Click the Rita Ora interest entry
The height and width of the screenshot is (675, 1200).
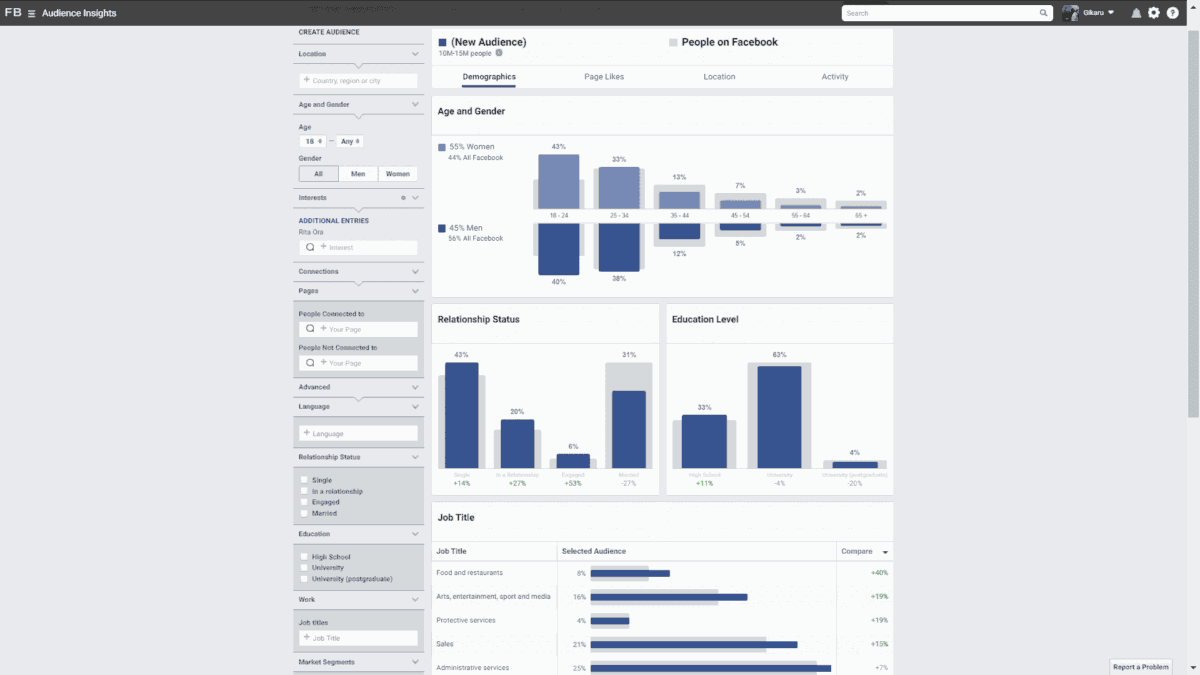pos(311,232)
